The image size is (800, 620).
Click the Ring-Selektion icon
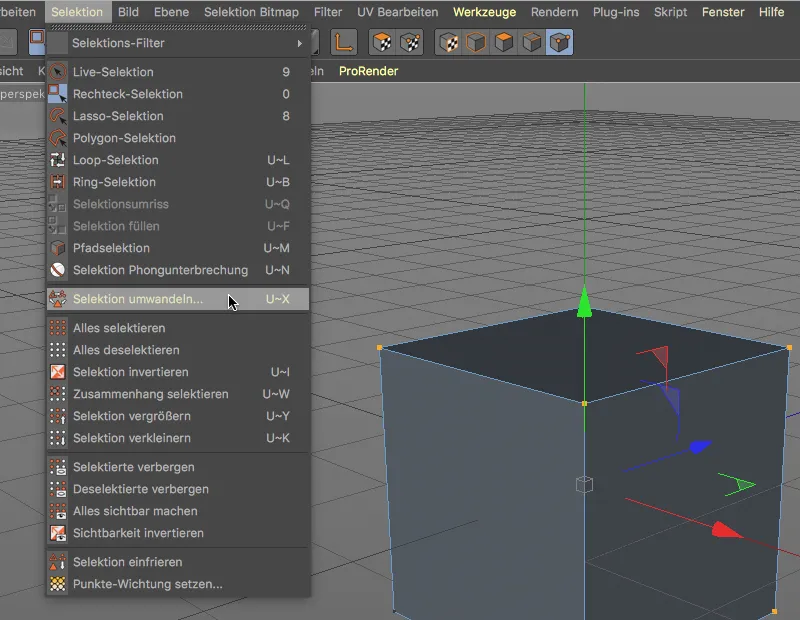(x=58, y=182)
